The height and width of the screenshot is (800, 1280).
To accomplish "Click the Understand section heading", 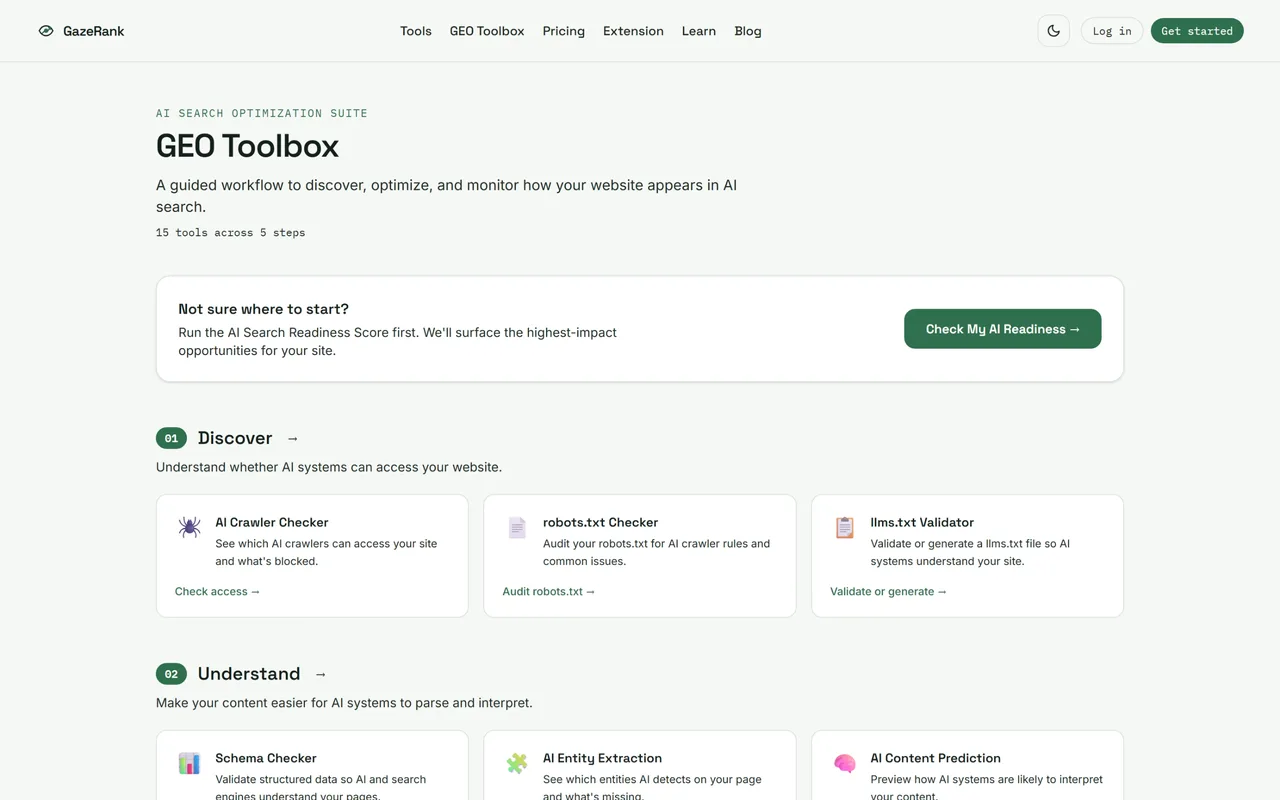I will (249, 674).
